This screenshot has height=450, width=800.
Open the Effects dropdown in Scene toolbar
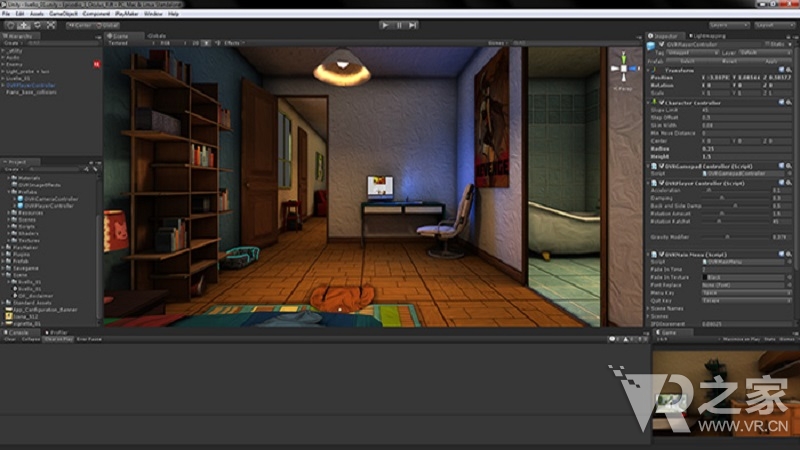234,43
